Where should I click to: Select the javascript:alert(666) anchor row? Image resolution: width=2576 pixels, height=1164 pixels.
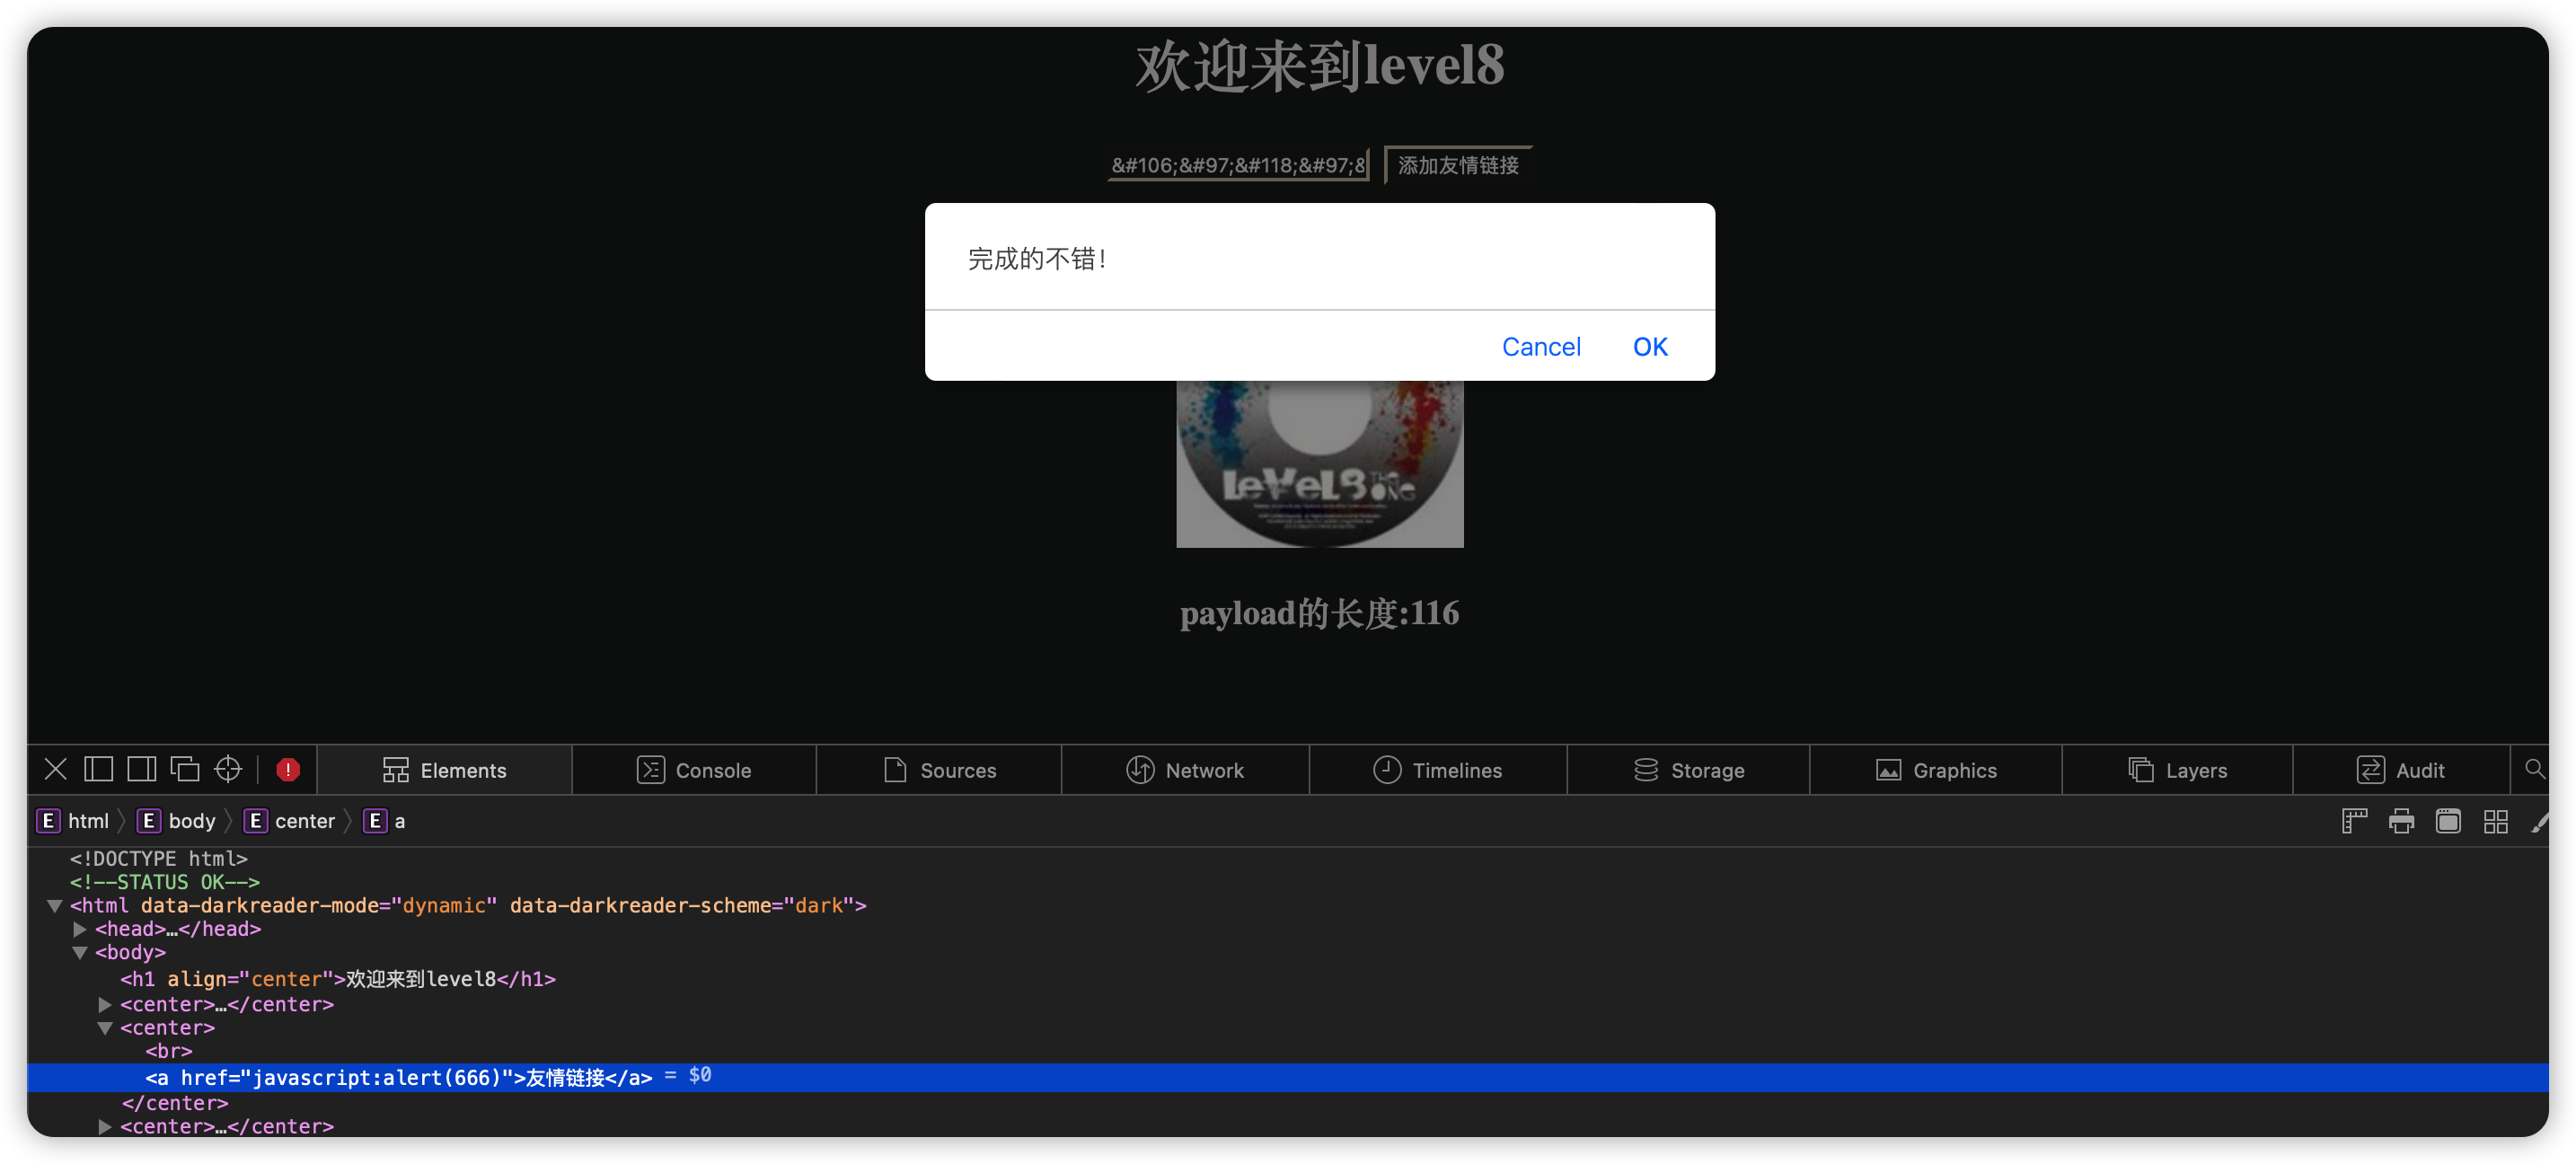(x=1288, y=1077)
